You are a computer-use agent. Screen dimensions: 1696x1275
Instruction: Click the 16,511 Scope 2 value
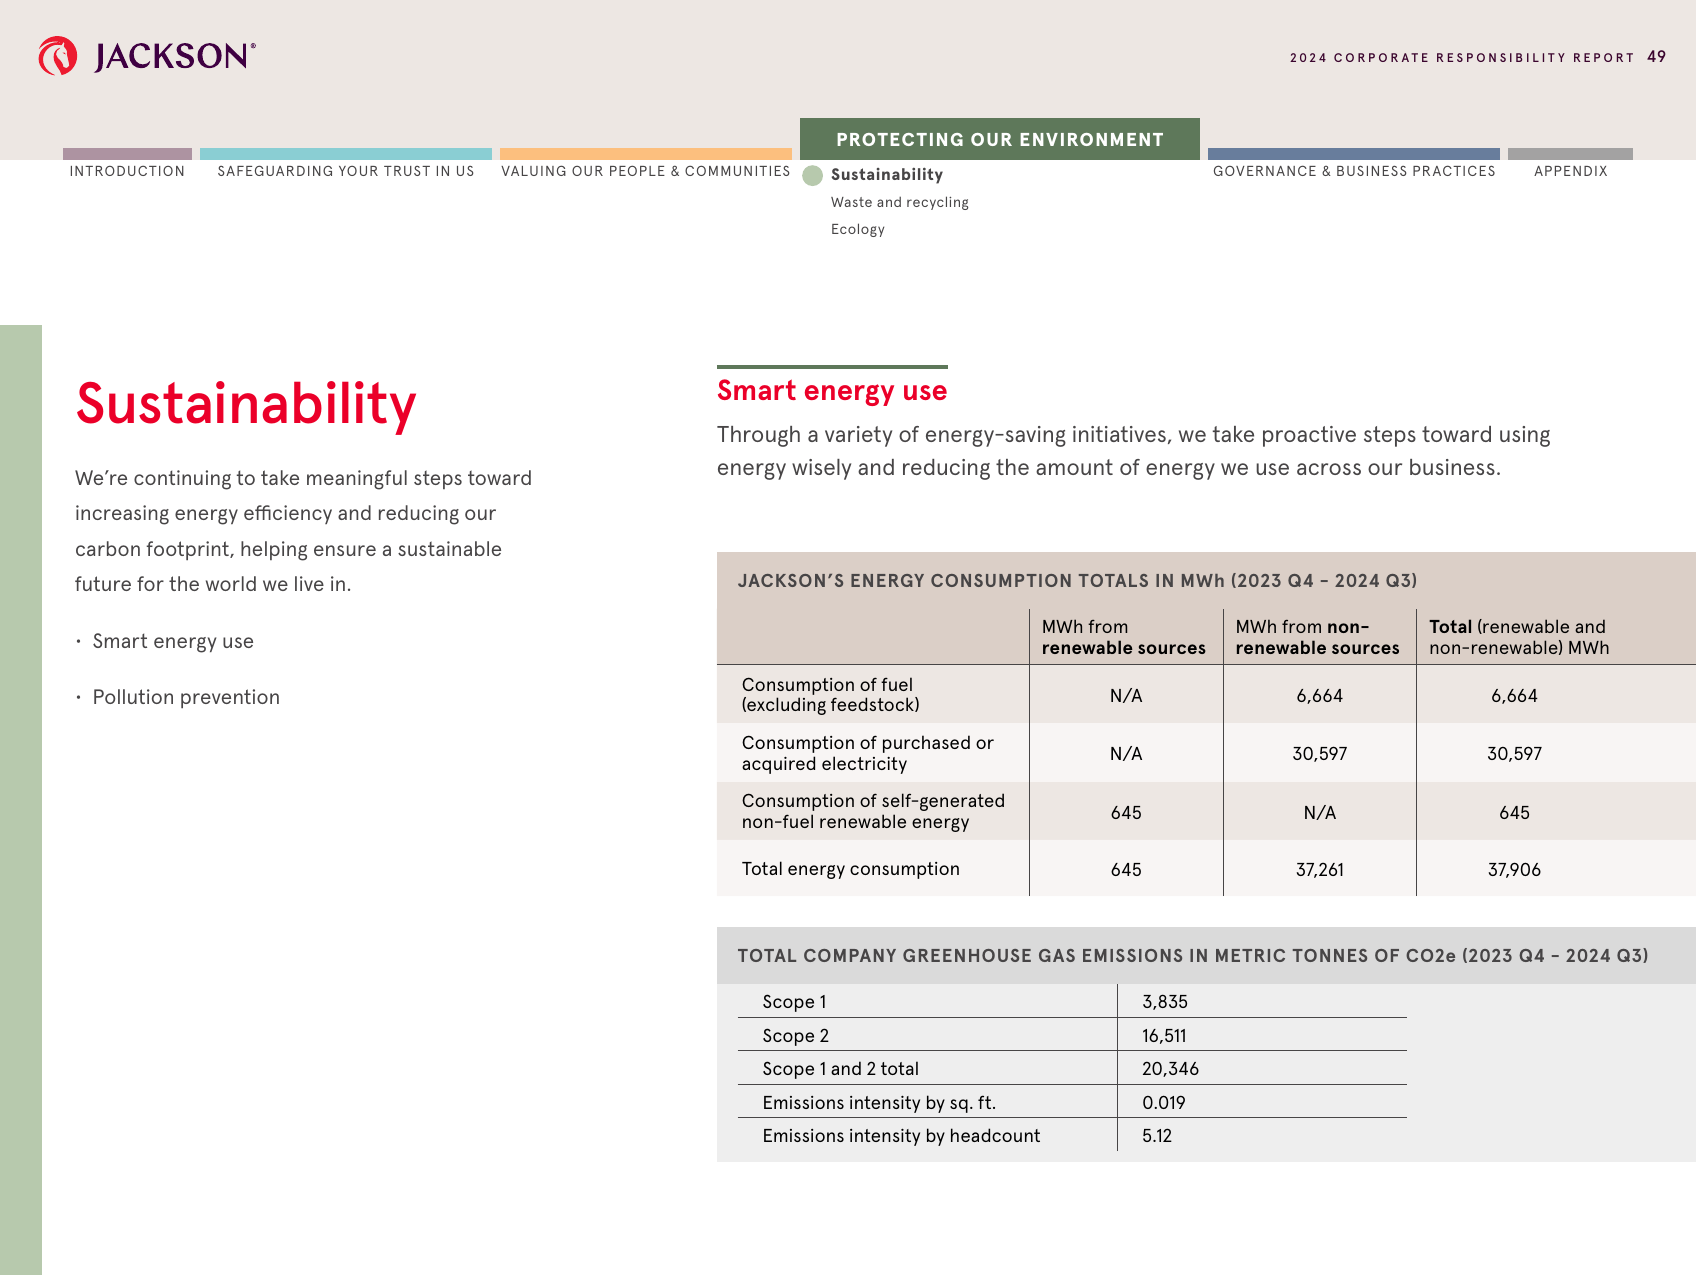point(1164,1036)
